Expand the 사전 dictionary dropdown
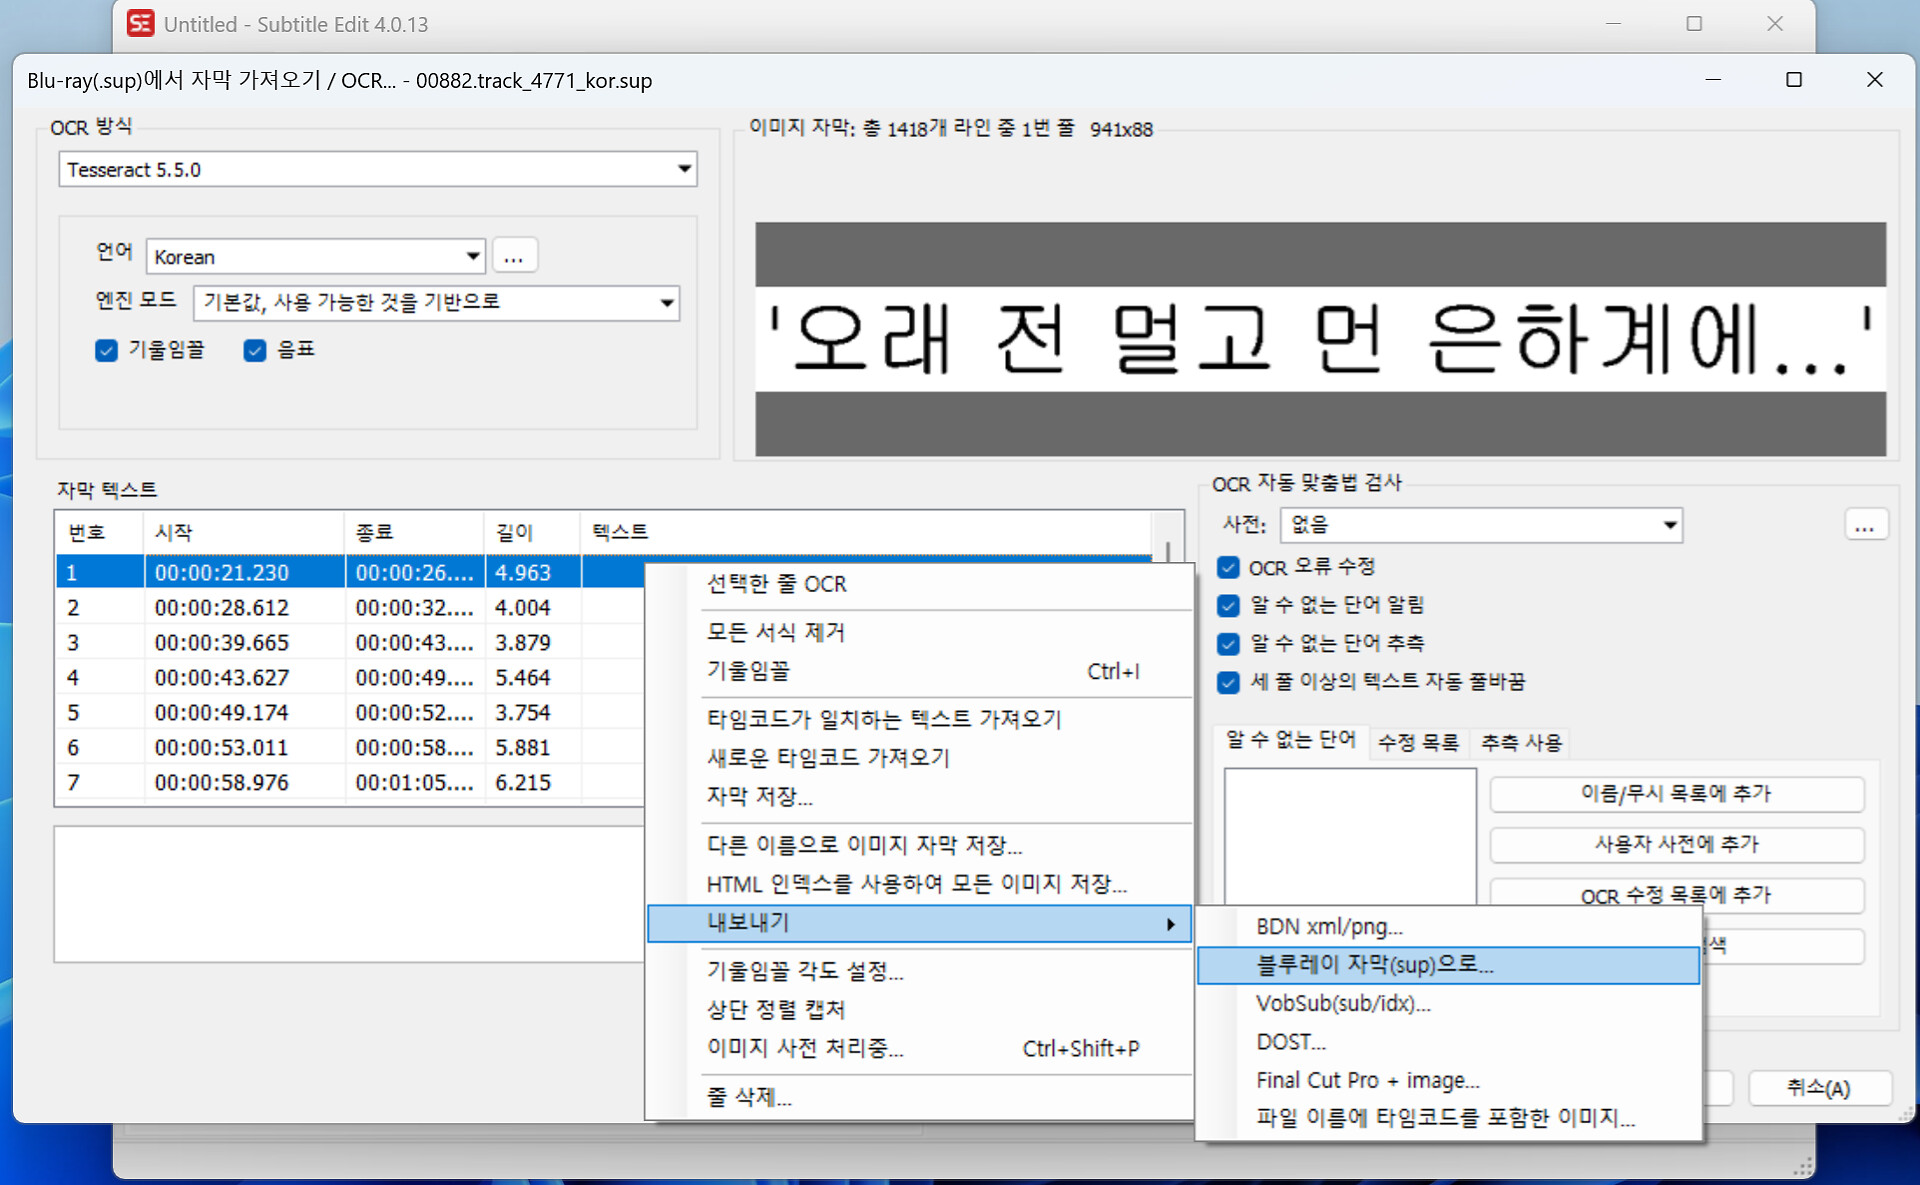The height and width of the screenshot is (1185, 1920). 1669,525
